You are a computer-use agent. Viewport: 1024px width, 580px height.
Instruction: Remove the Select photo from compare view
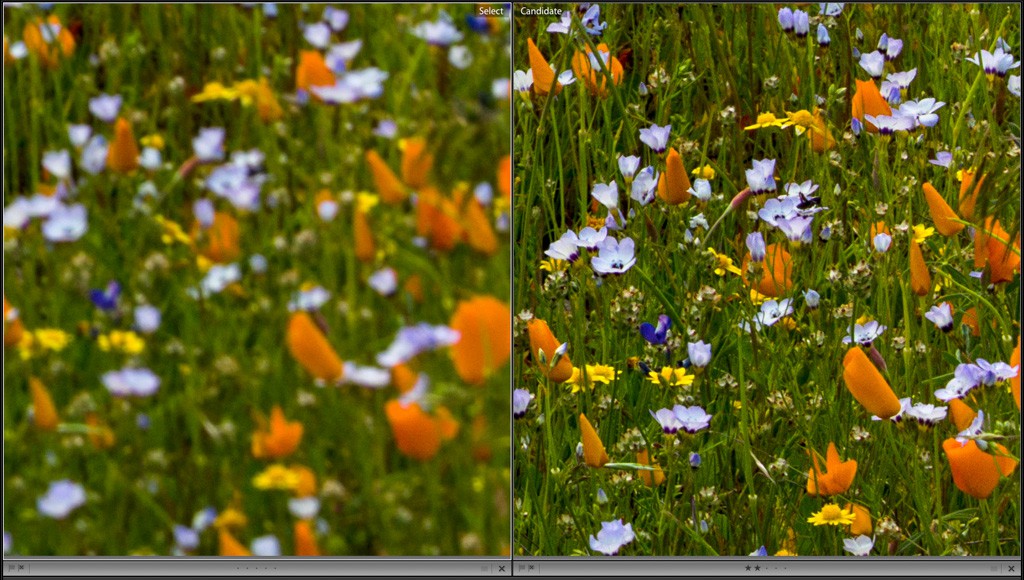pyautogui.click(x=502, y=568)
